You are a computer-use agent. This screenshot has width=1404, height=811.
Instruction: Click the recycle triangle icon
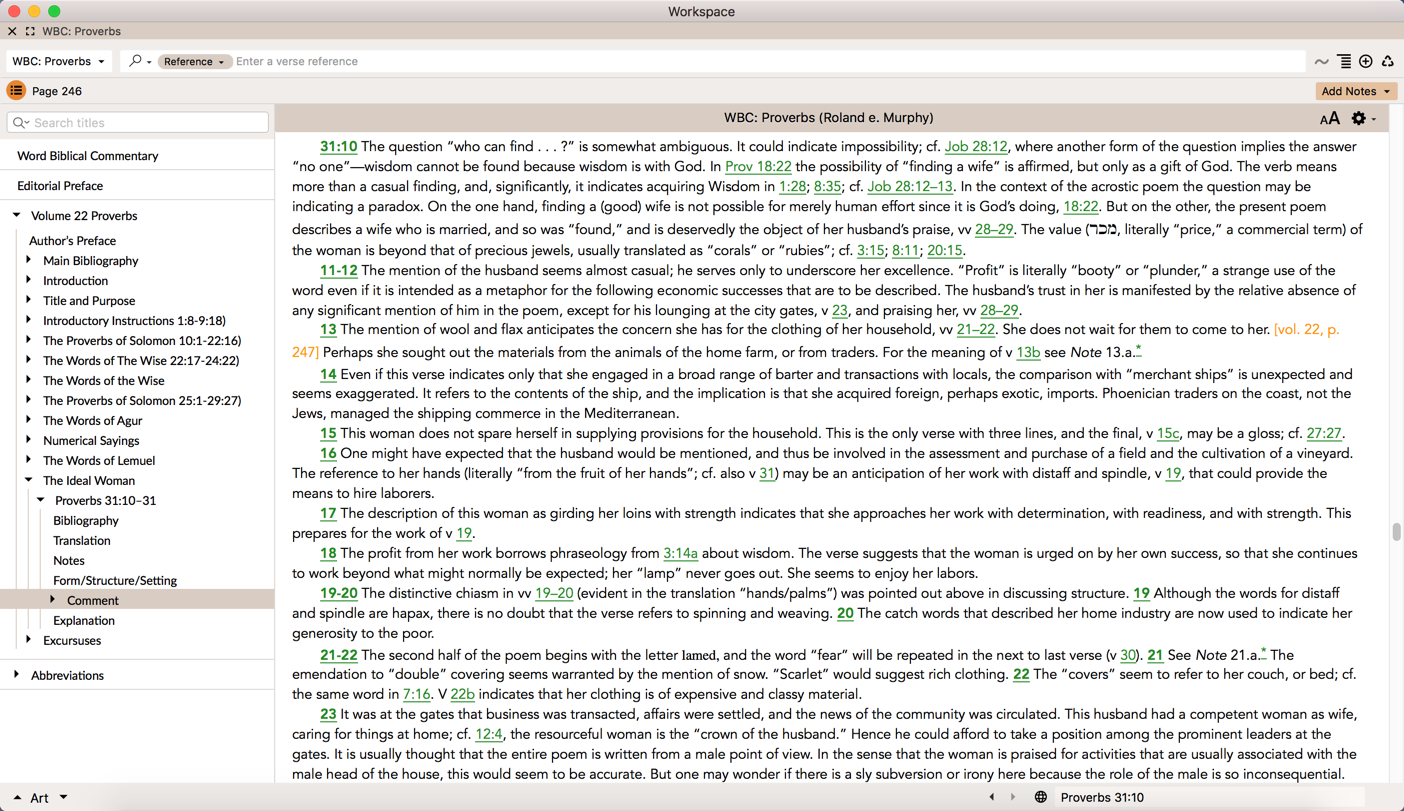1388,62
